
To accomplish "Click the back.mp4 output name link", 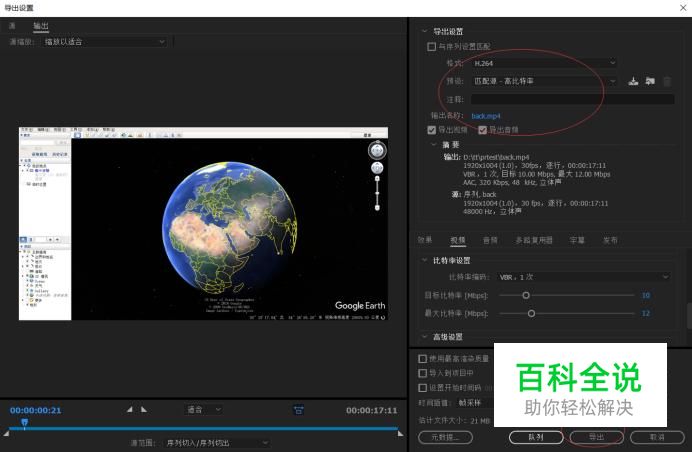I will (x=485, y=116).
